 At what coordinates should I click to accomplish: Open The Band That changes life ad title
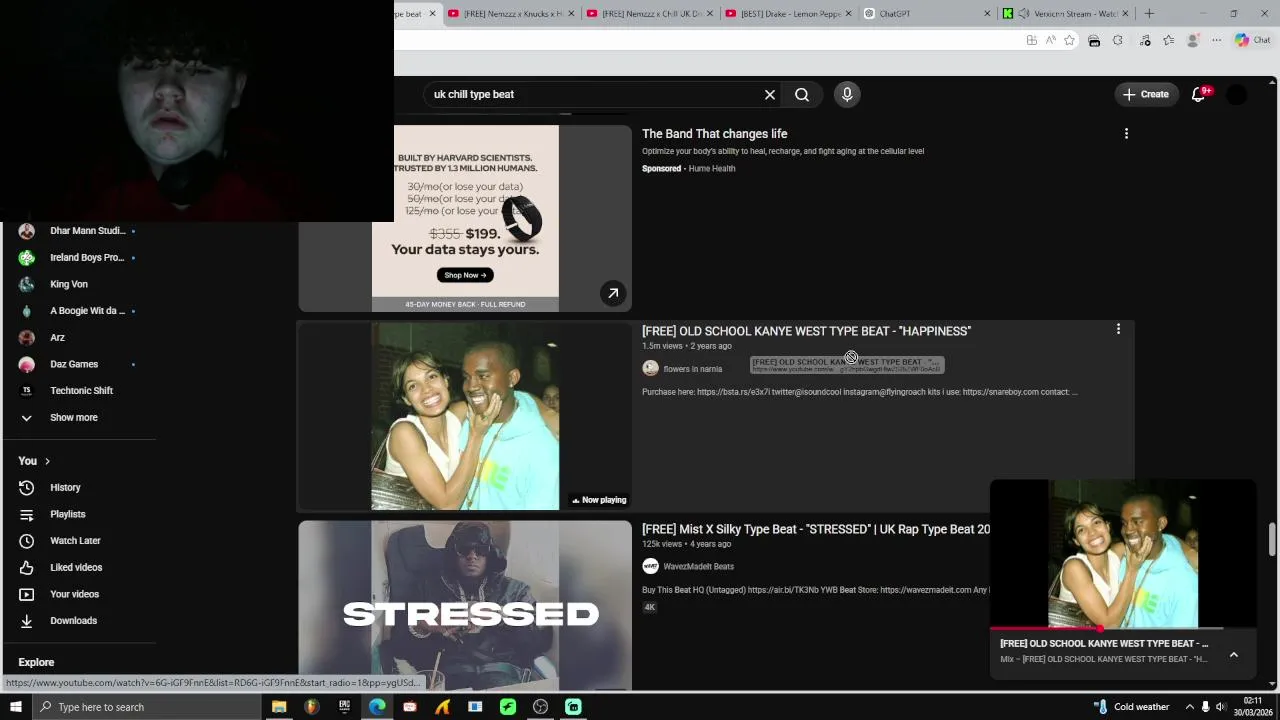(714, 133)
